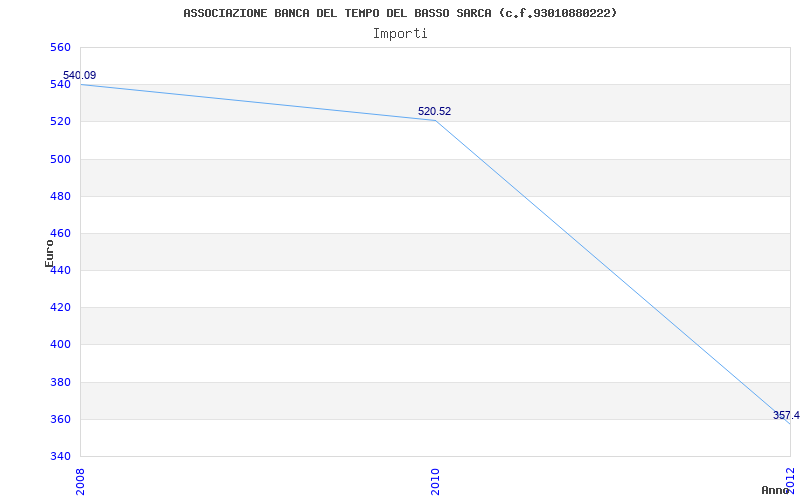800x500 pixels.
Task: Select the 520.52 data point label
Action: (435, 112)
